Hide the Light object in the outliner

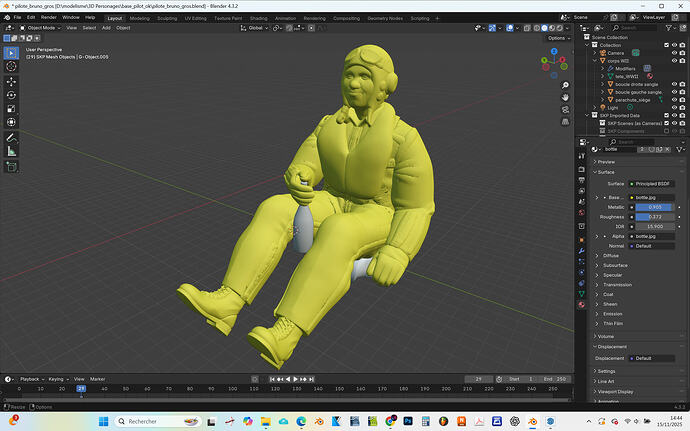pyautogui.click(x=674, y=107)
